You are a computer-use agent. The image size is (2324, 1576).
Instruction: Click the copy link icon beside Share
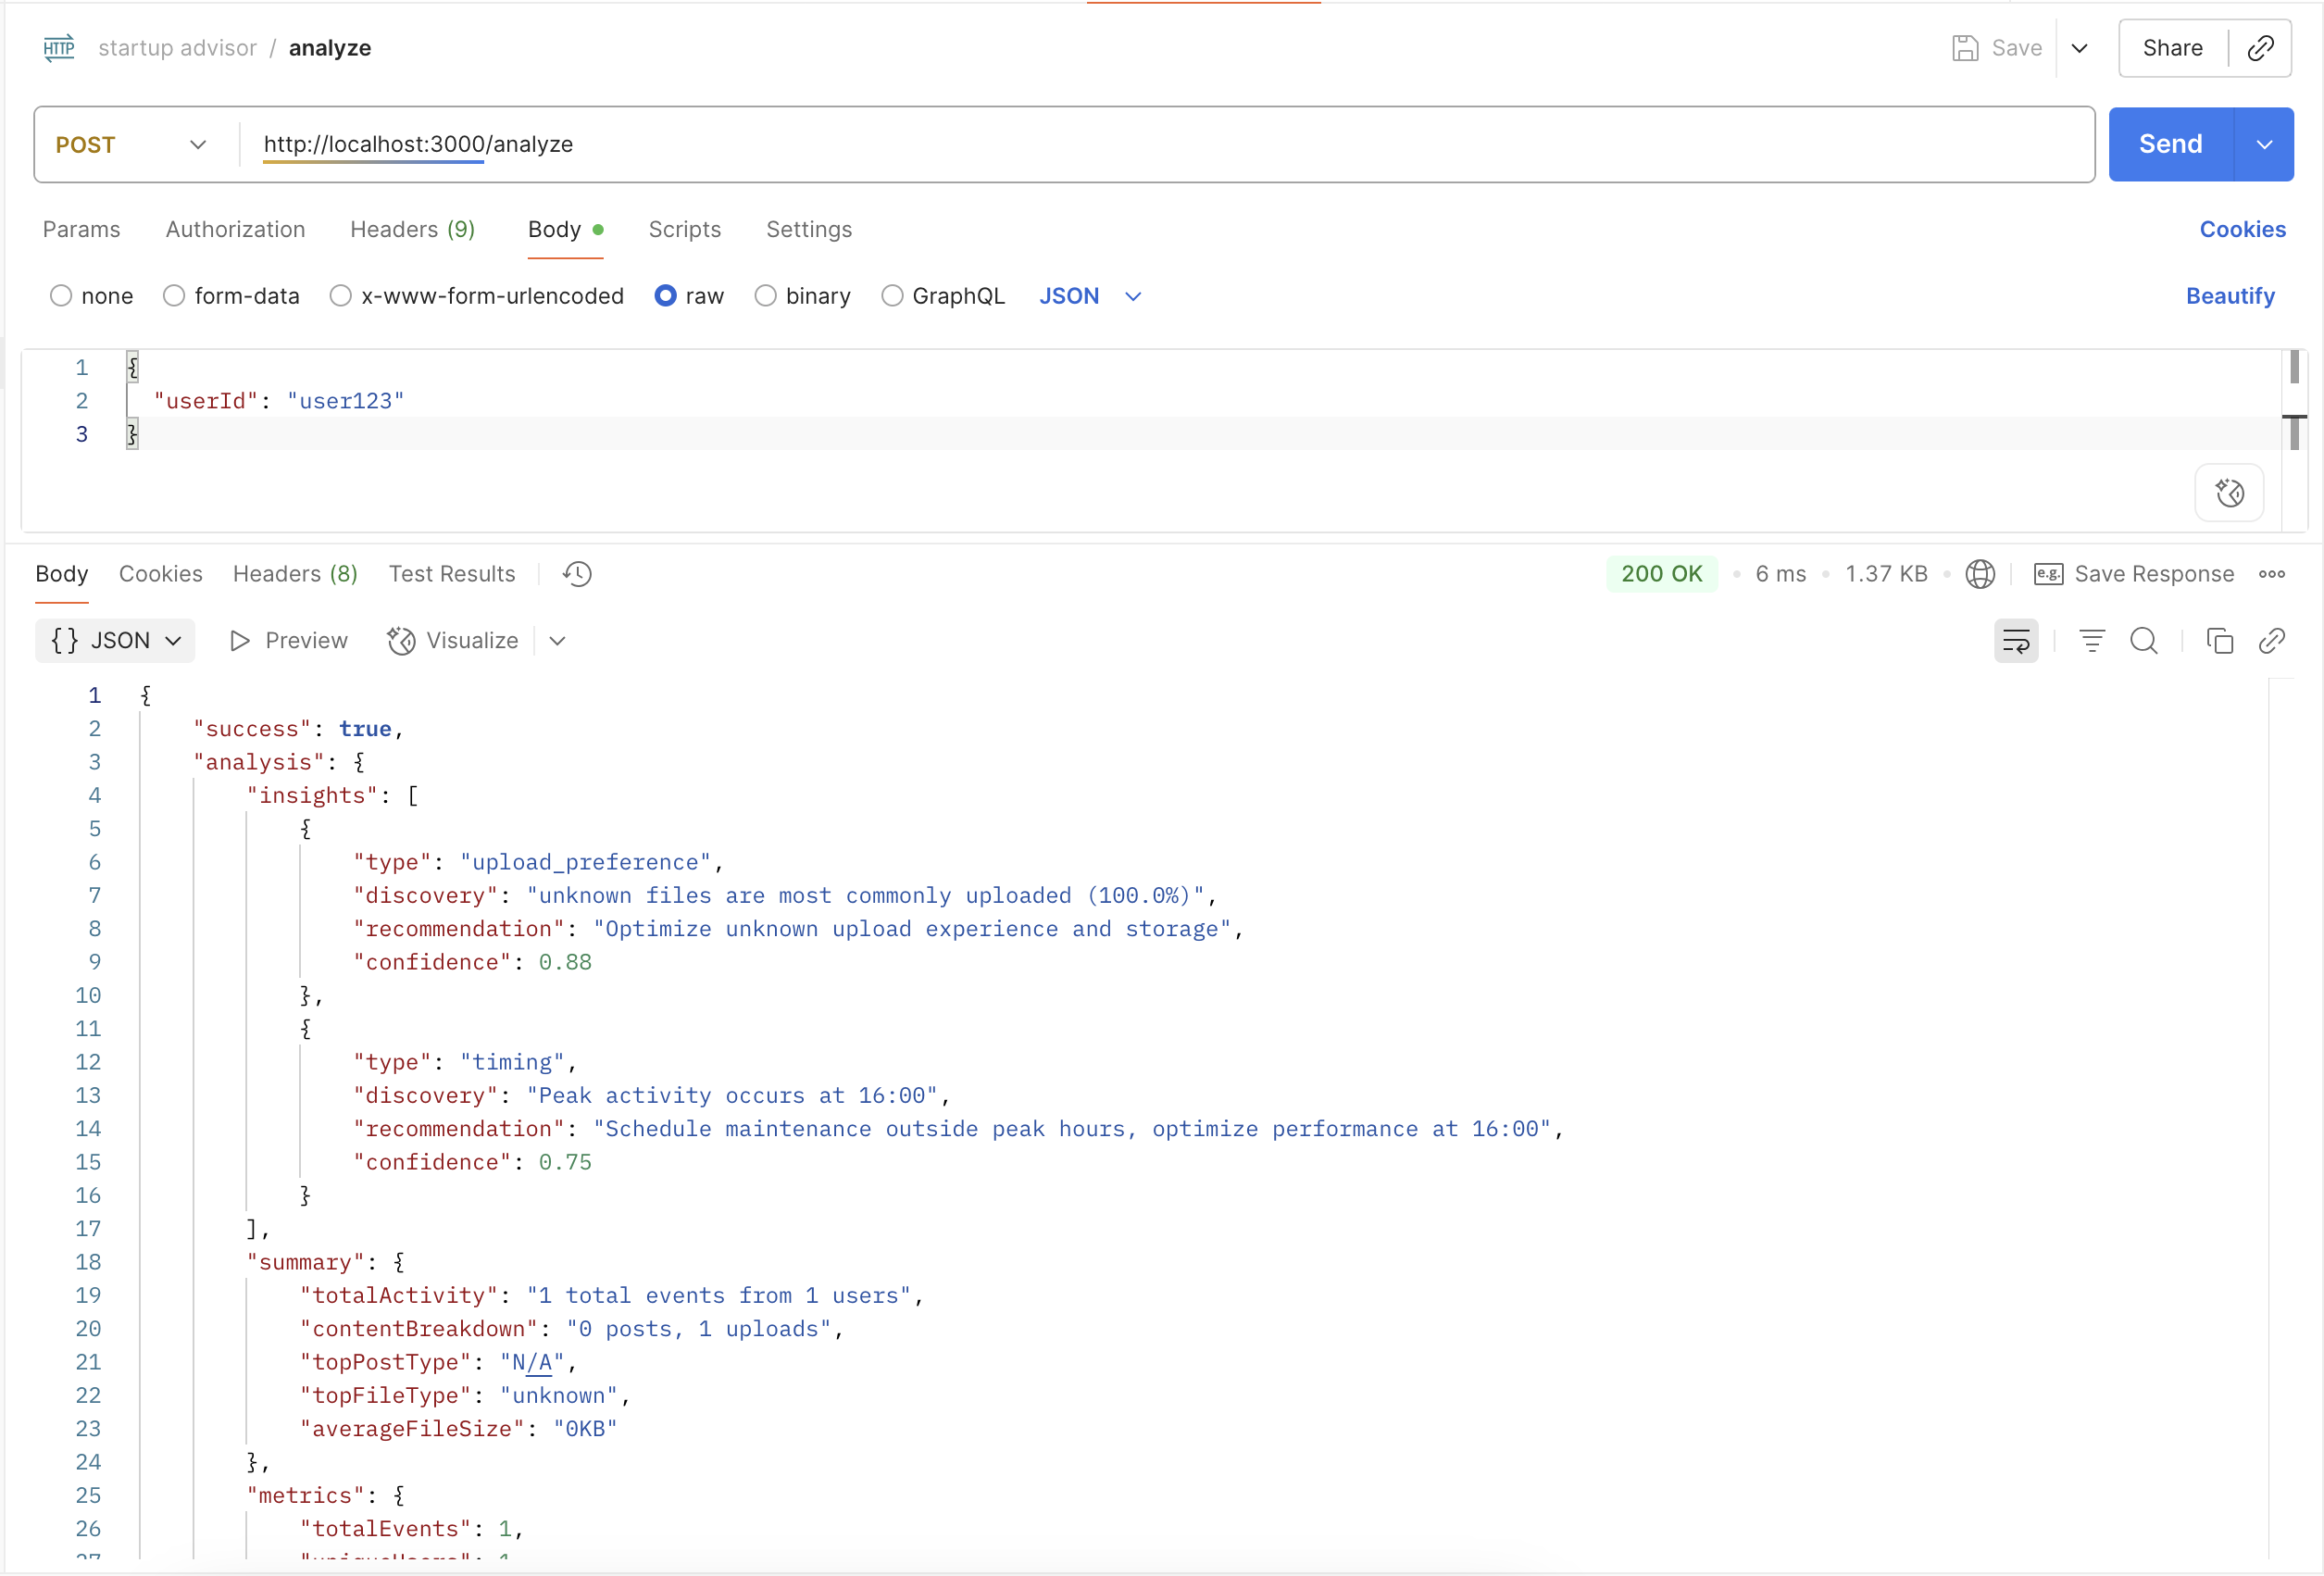tap(2261, 48)
